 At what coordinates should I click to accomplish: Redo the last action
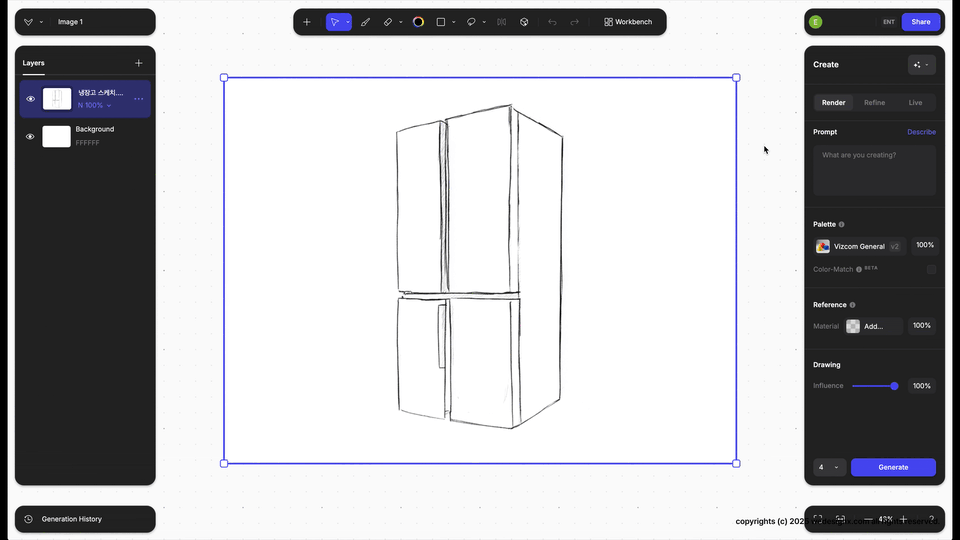click(574, 22)
